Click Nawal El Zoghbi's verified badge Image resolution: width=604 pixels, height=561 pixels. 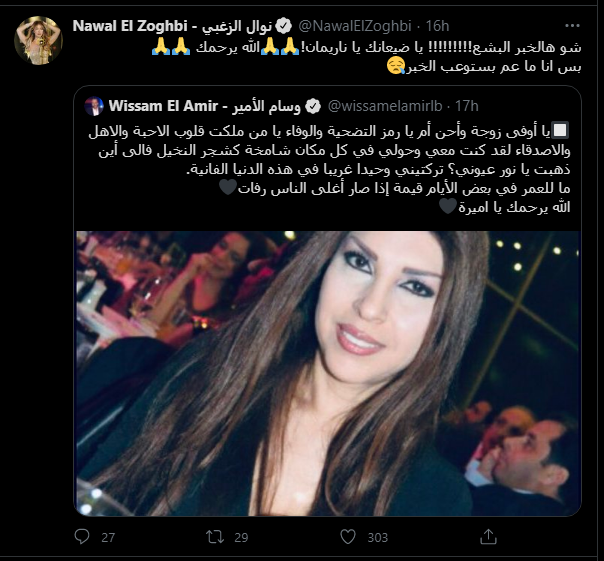tap(284, 26)
